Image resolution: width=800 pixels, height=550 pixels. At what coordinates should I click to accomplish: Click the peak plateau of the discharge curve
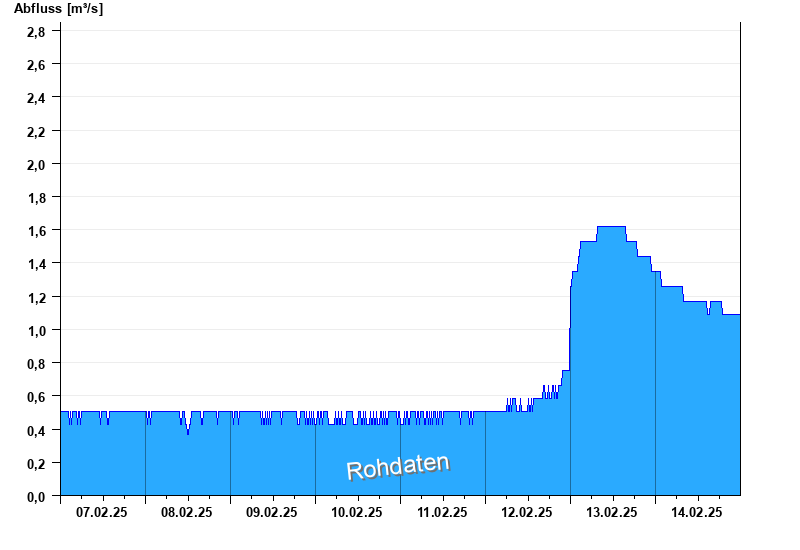click(x=611, y=227)
